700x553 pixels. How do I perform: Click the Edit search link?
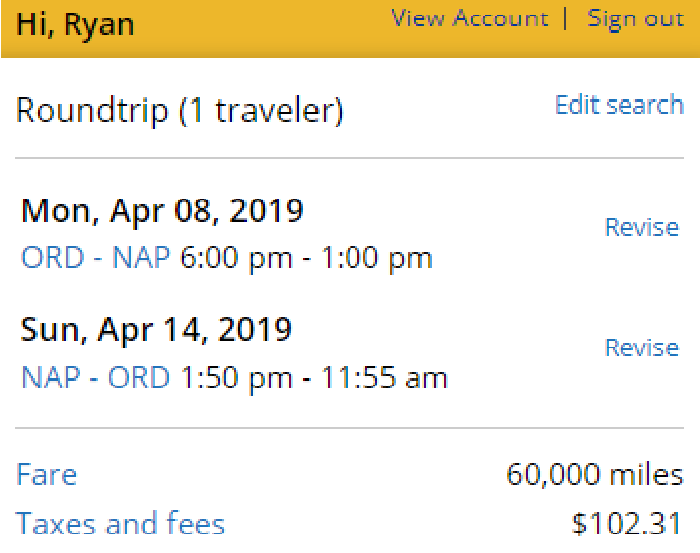(619, 105)
